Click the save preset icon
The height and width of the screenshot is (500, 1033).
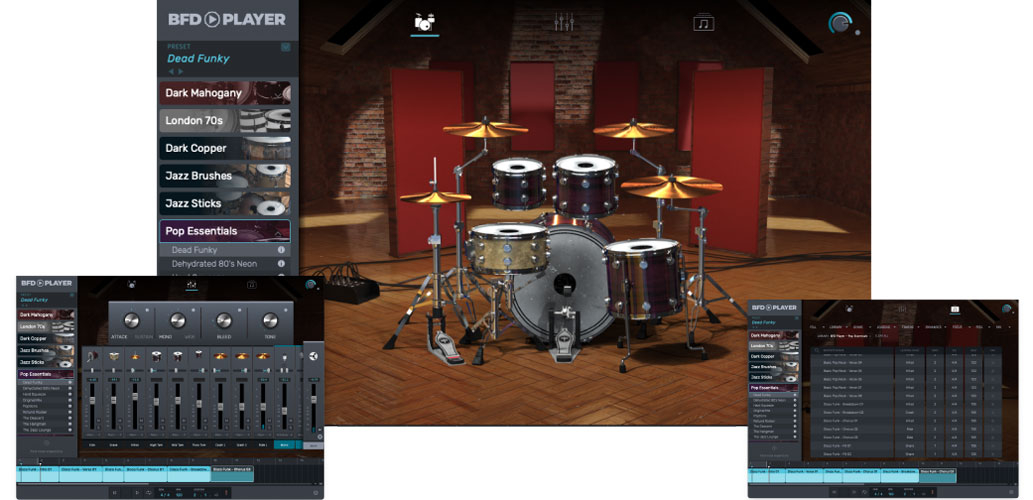(x=285, y=46)
